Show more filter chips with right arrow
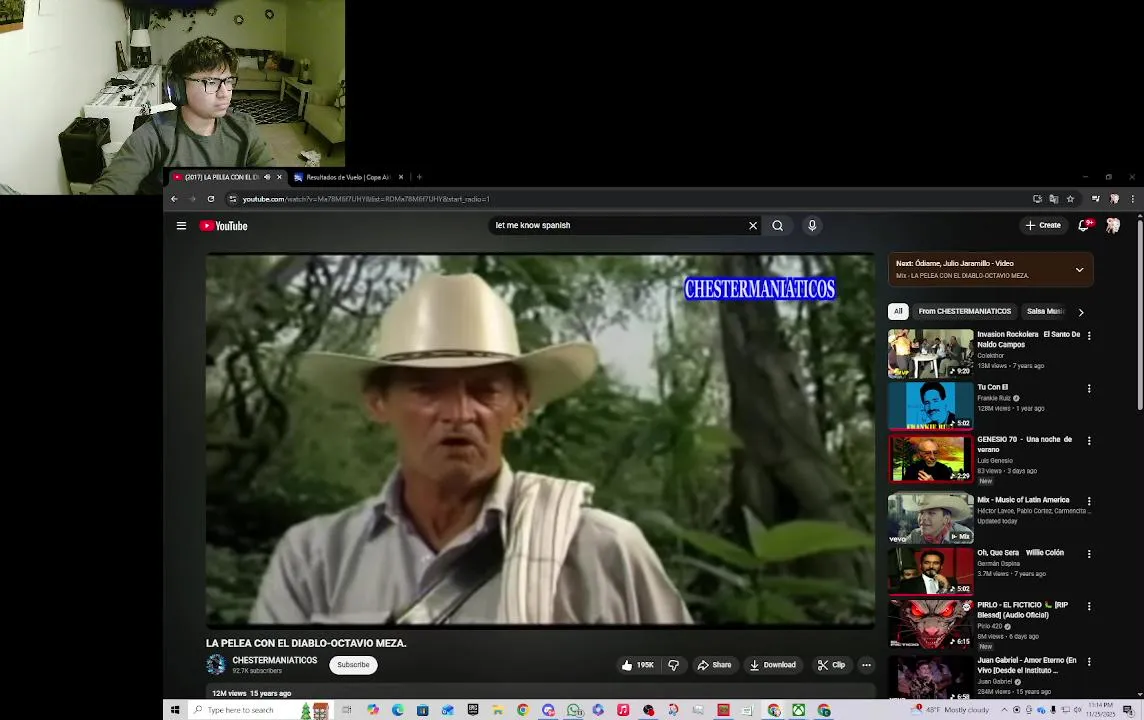Viewport: 1144px width, 720px height. (x=1081, y=312)
